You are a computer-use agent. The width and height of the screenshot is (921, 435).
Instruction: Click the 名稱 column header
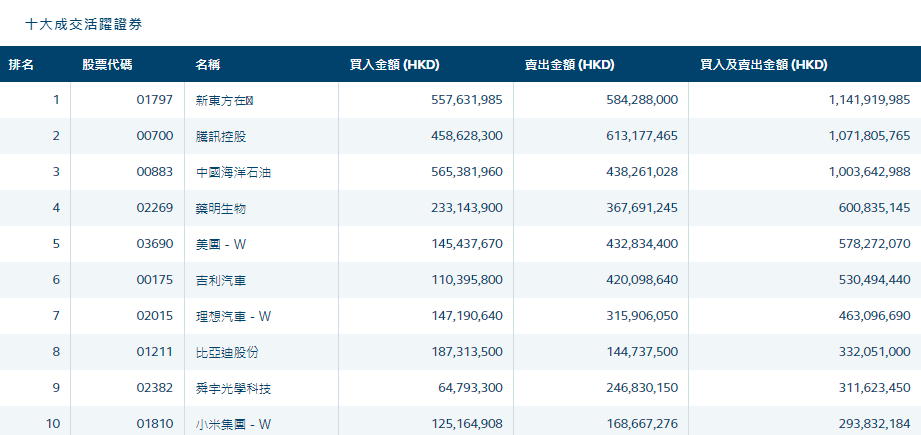208,65
